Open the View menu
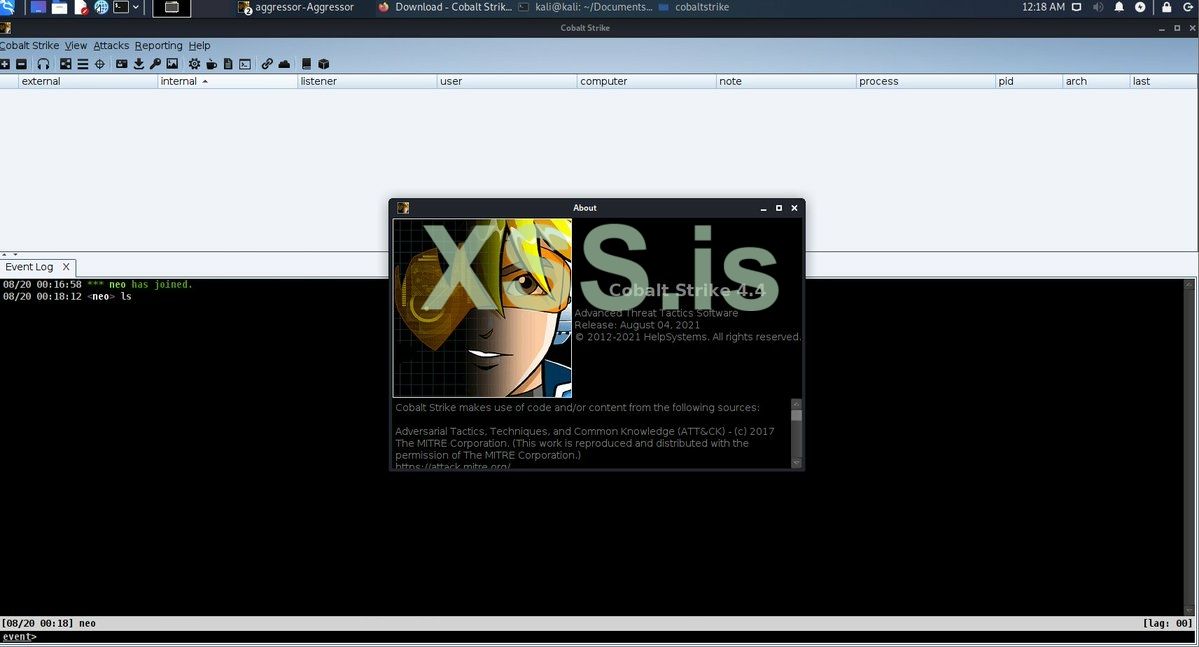1199x647 pixels. pyautogui.click(x=76, y=46)
